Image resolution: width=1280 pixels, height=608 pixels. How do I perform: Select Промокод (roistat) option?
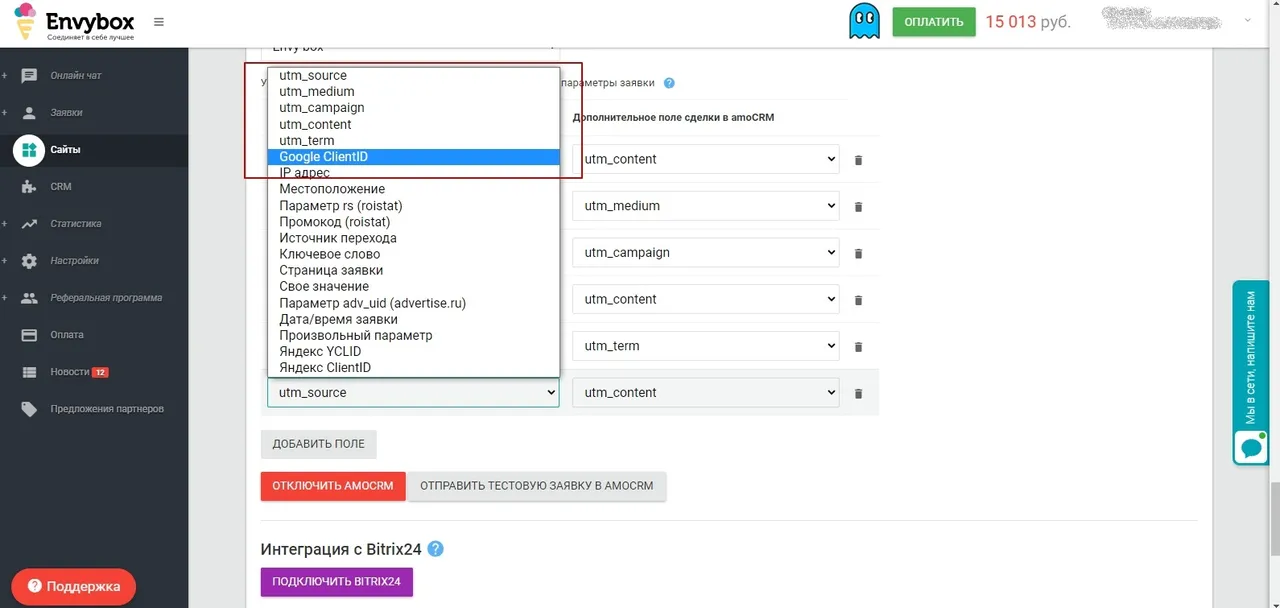(413, 222)
